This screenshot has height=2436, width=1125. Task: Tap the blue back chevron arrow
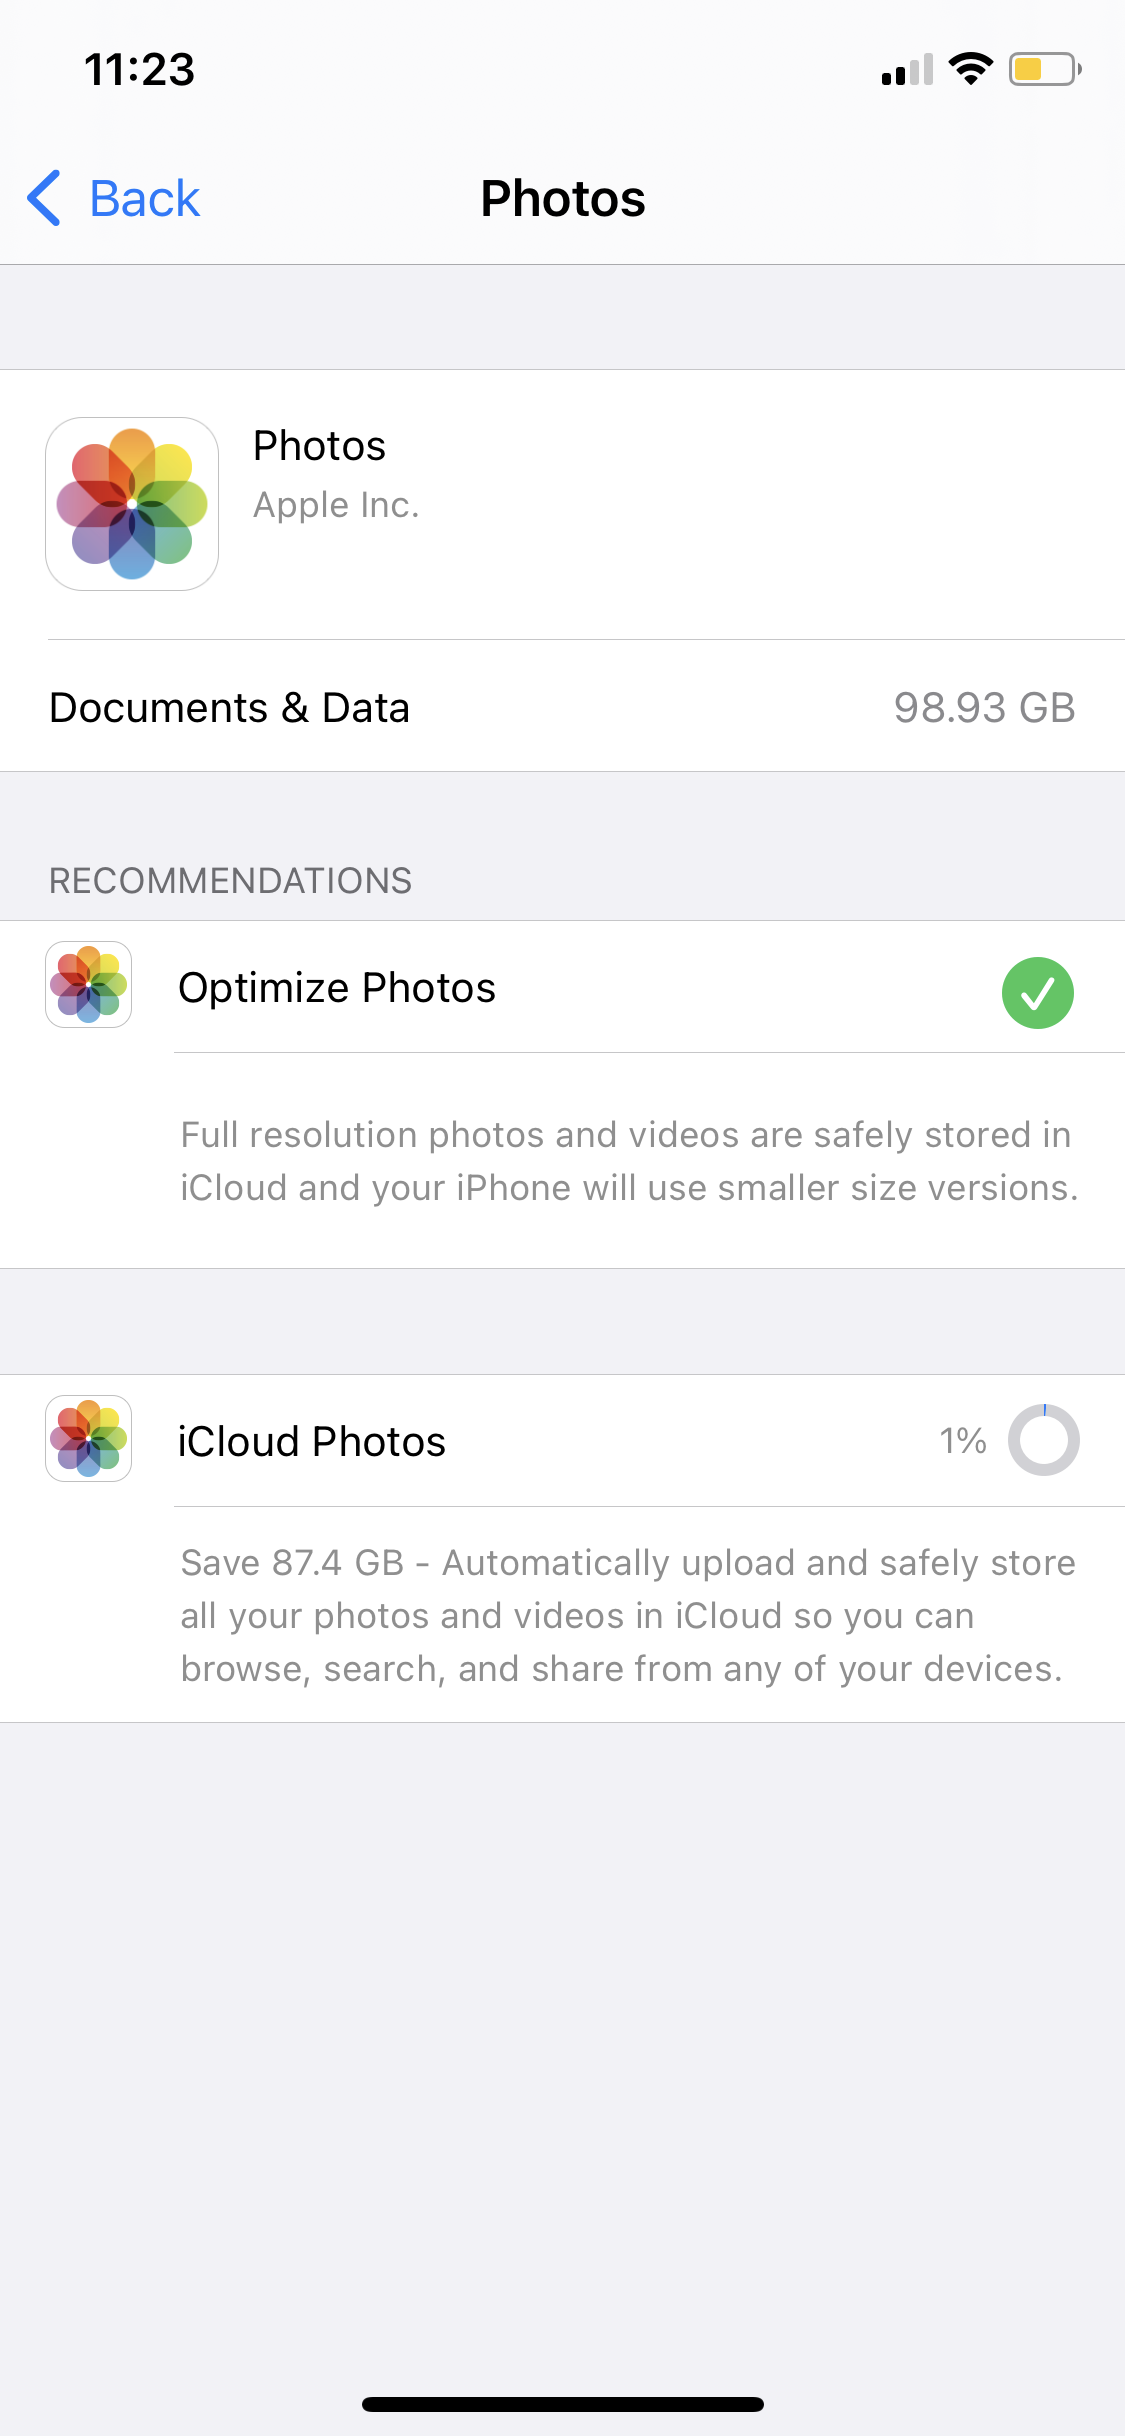(44, 198)
